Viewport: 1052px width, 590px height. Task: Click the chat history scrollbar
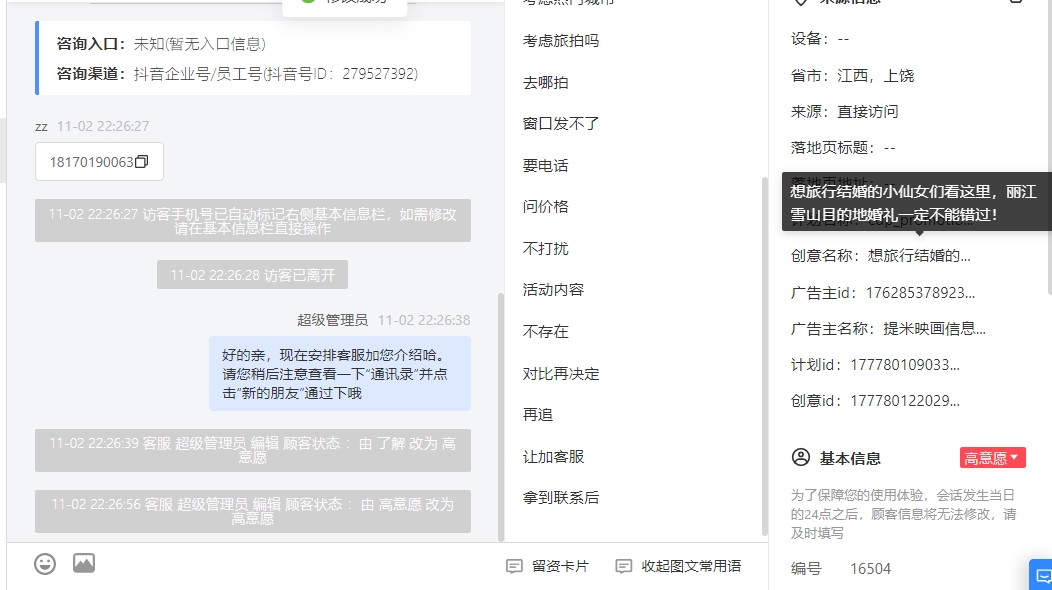click(501, 416)
